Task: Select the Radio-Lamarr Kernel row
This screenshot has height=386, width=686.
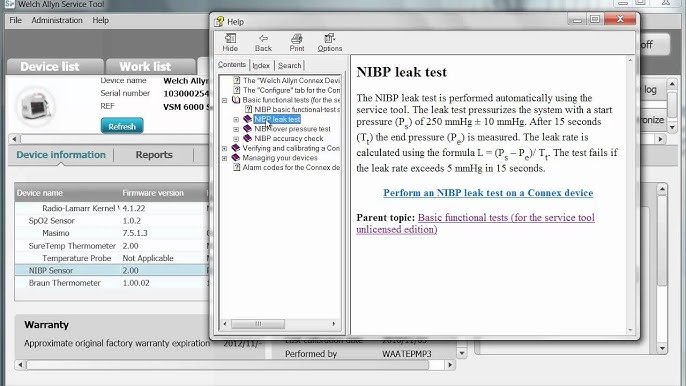Action: click(112, 208)
